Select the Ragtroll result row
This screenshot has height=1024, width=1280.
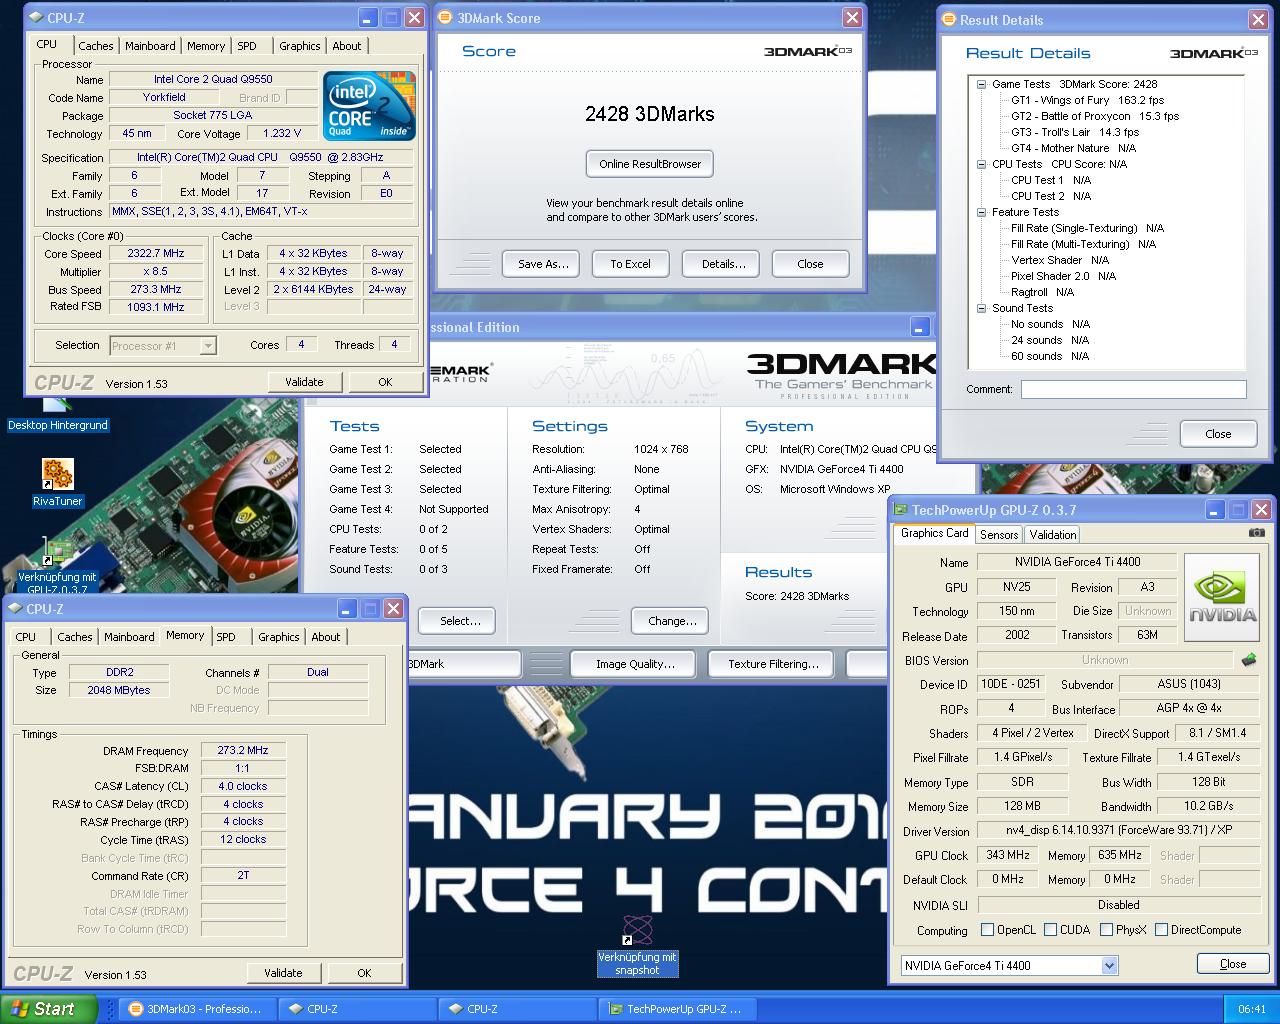(1042, 293)
